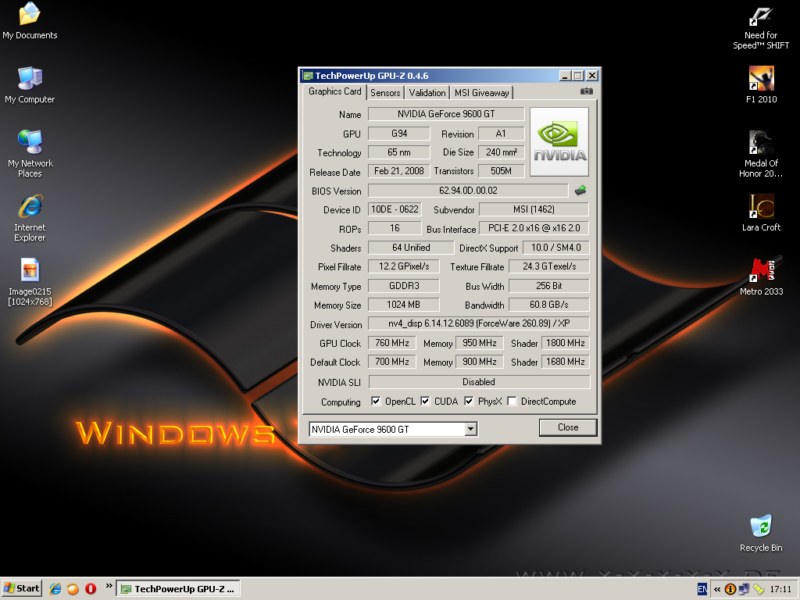Click the BIOS save chip icon
The width and height of the screenshot is (800, 600).
(580, 190)
